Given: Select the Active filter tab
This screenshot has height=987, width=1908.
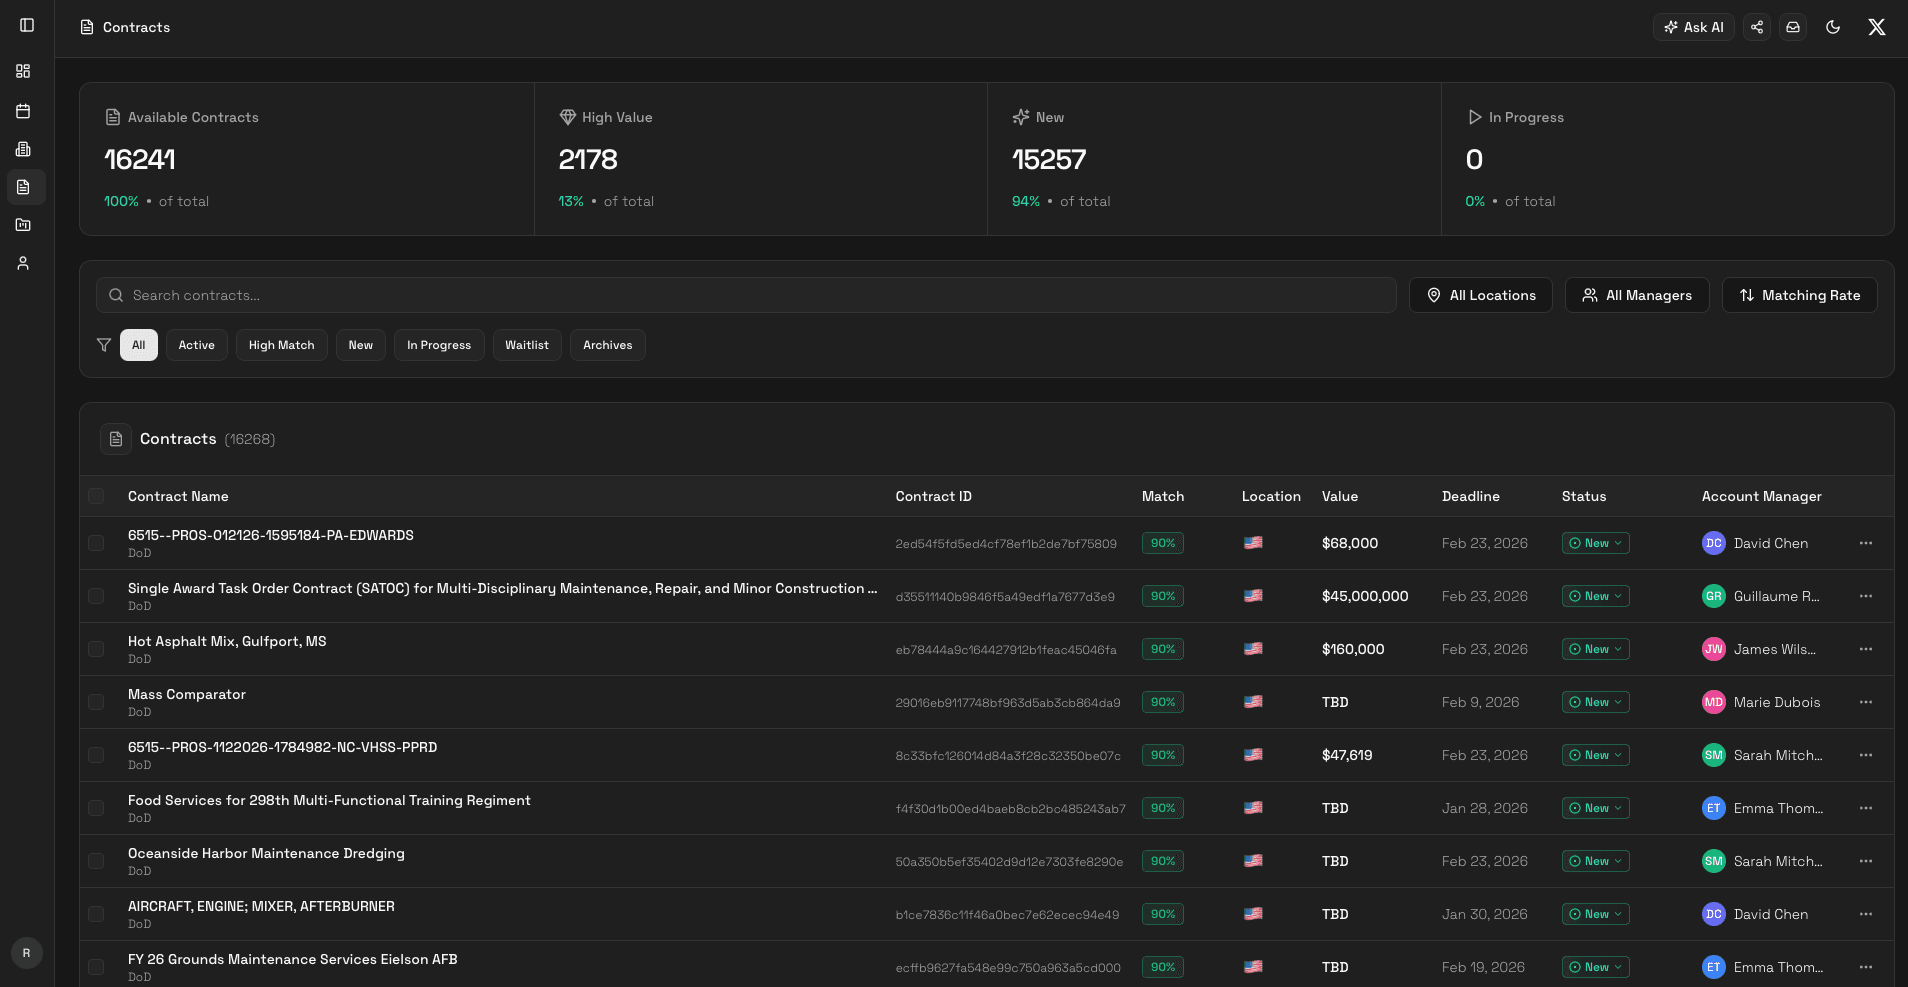Looking at the screenshot, I should click(196, 345).
